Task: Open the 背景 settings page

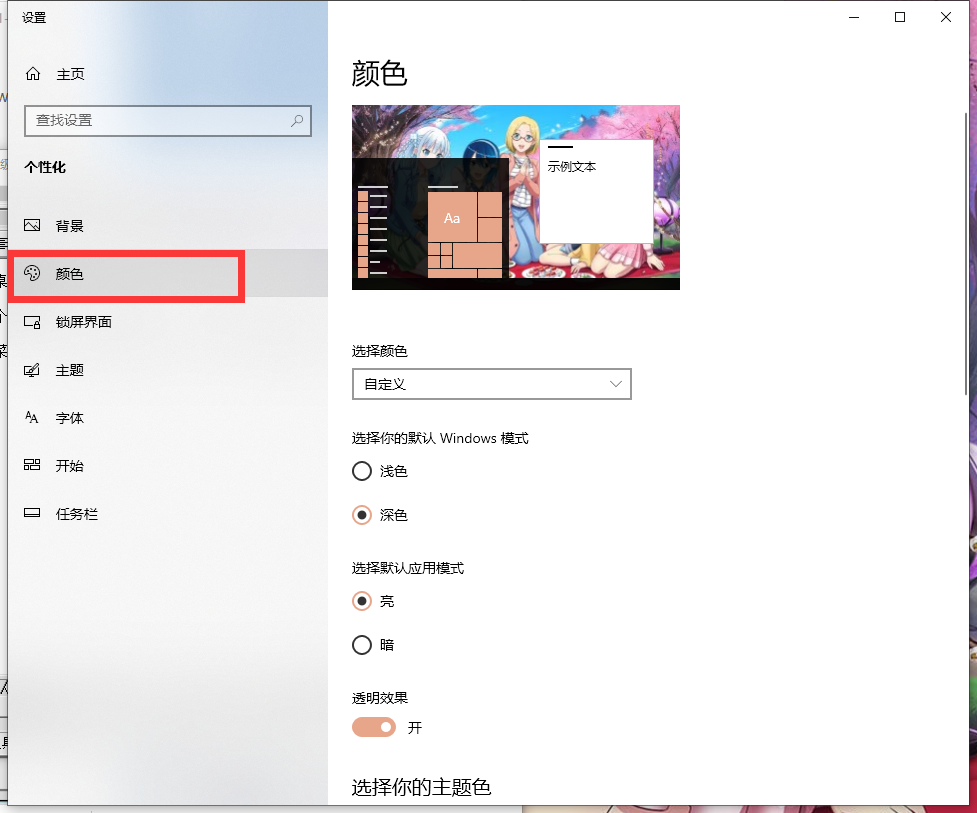Action: 168,226
